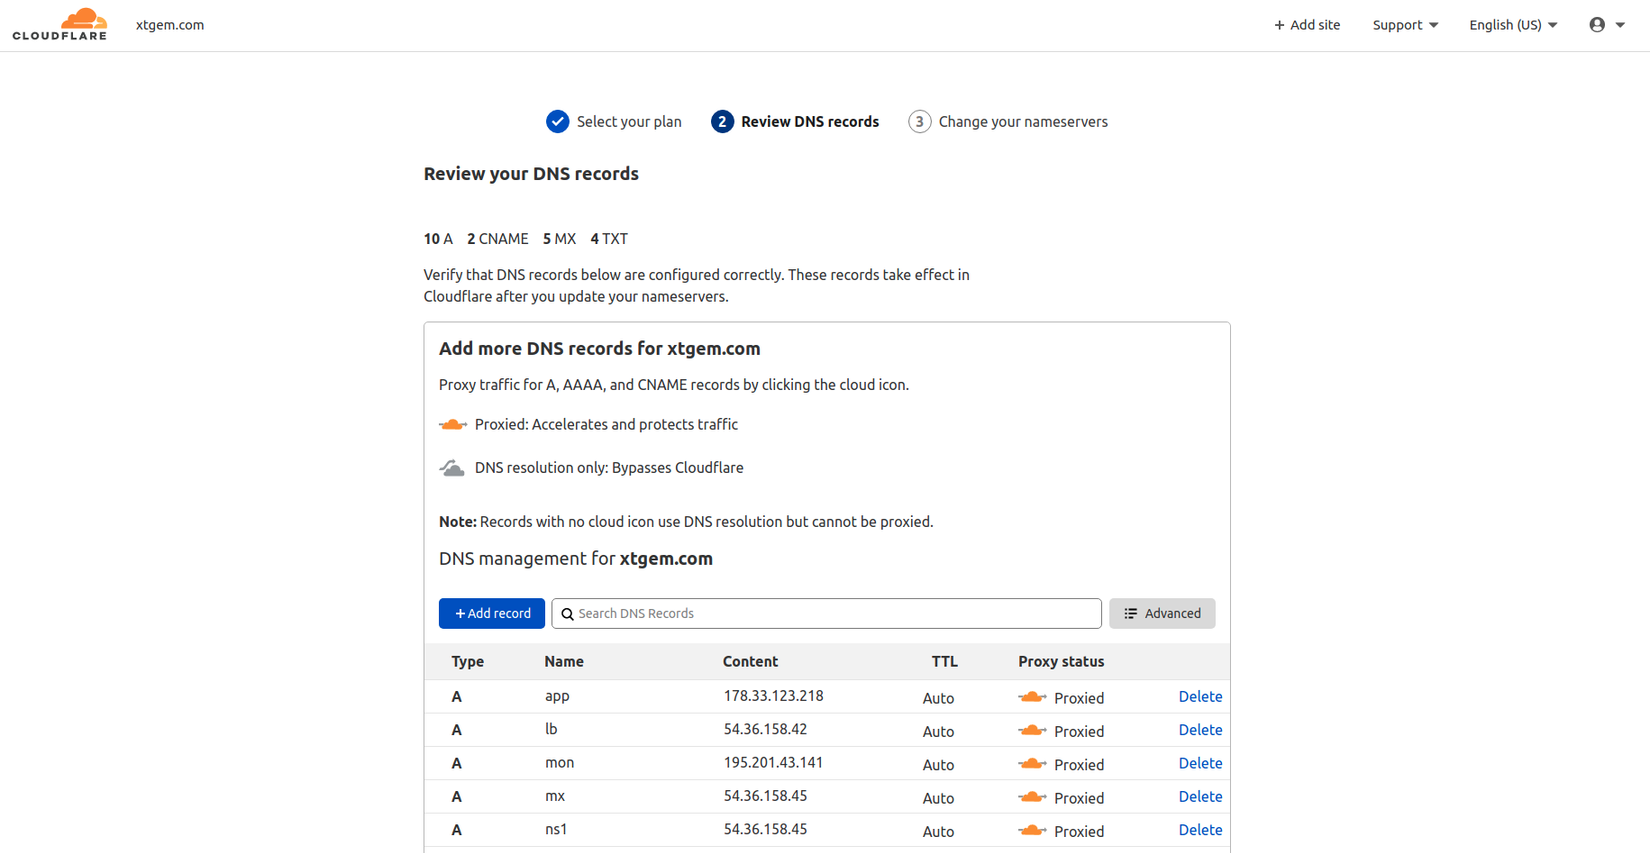Toggle proxy cloud for the app record

[x=1032, y=698]
